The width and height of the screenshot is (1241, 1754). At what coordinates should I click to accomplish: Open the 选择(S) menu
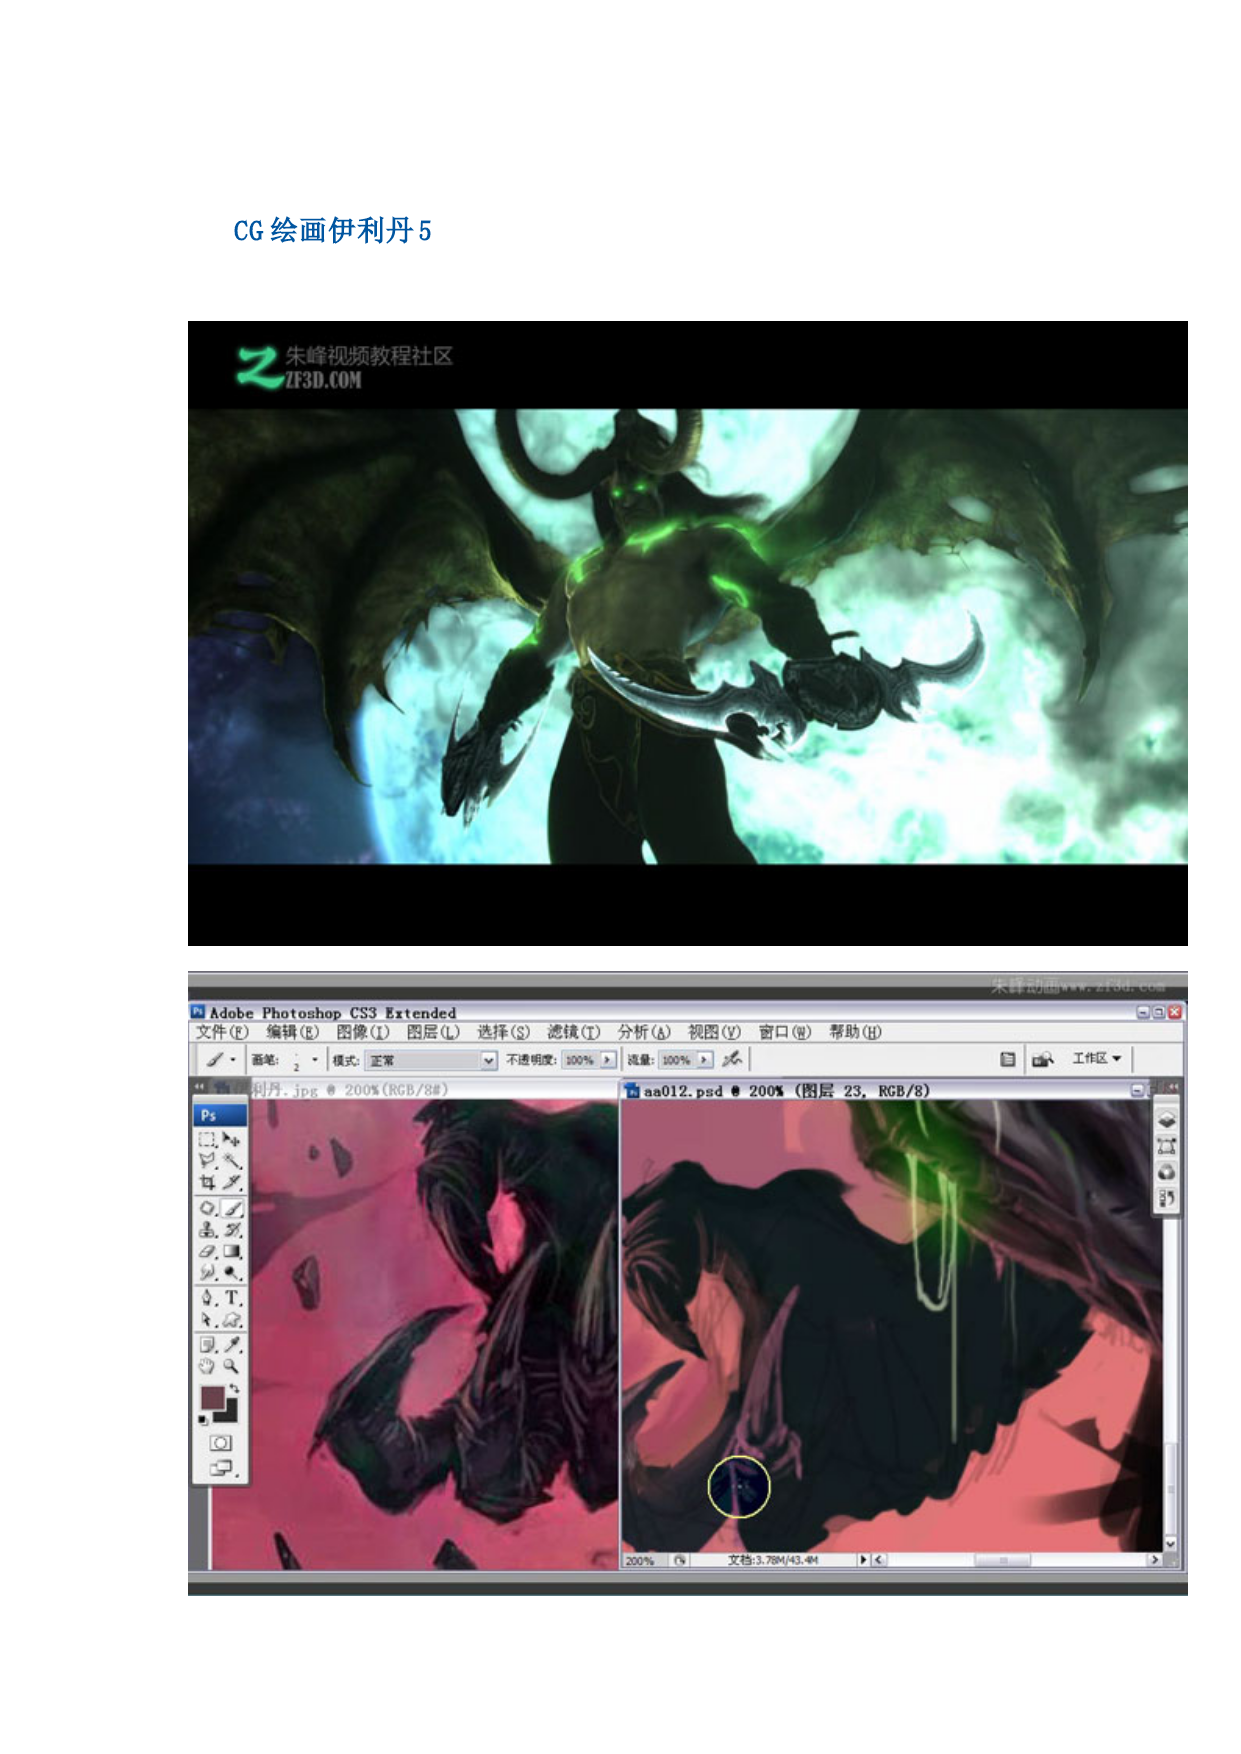[x=503, y=1032]
